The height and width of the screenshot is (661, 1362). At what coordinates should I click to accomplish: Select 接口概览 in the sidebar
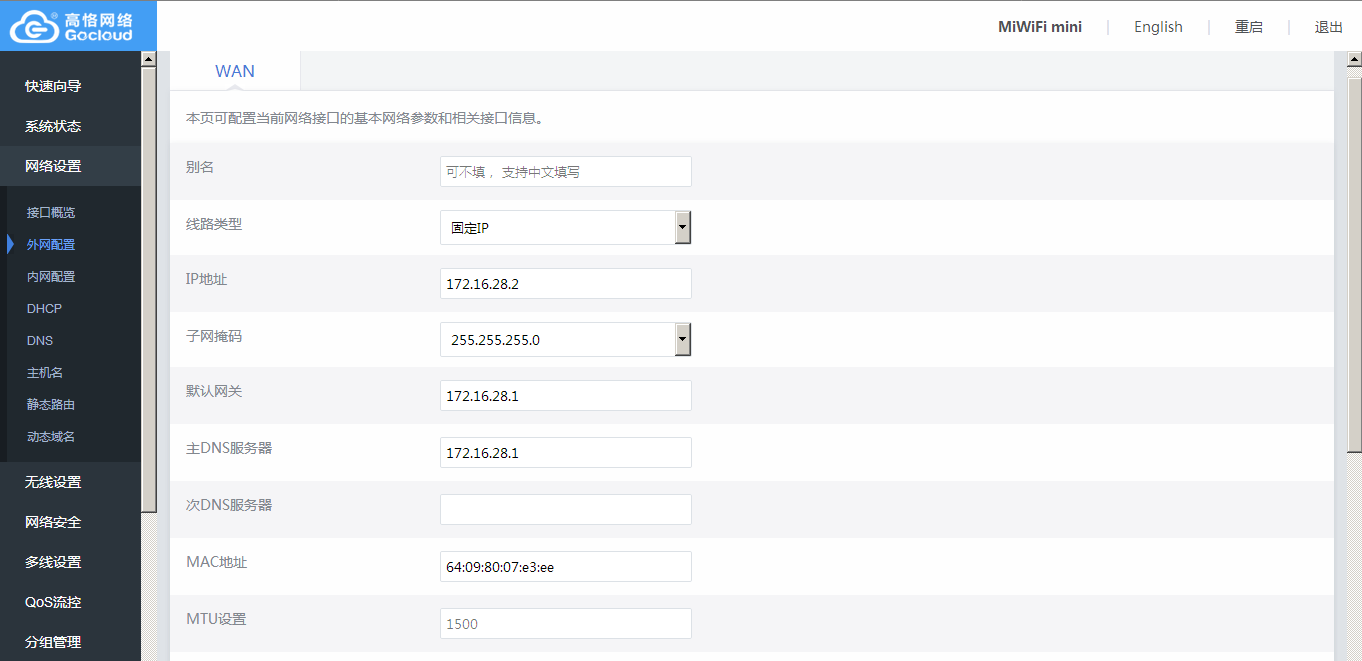[x=51, y=213]
